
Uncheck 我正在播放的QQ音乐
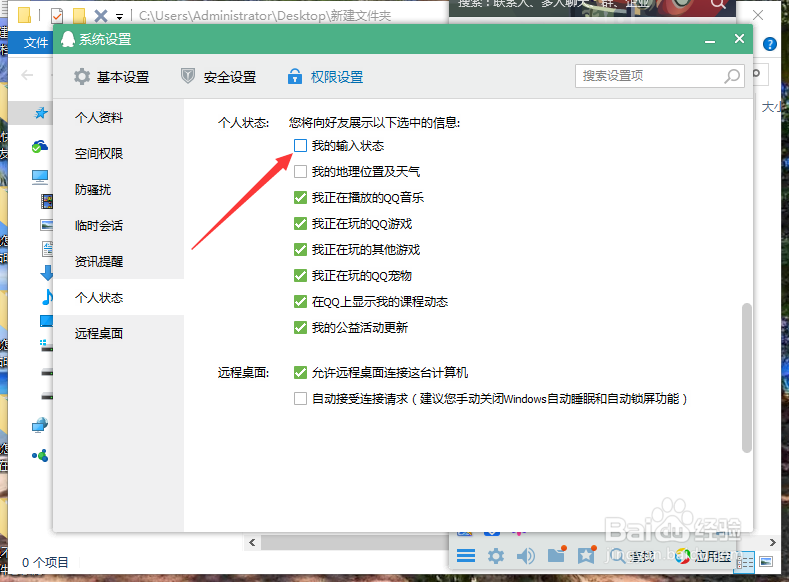pyautogui.click(x=300, y=198)
